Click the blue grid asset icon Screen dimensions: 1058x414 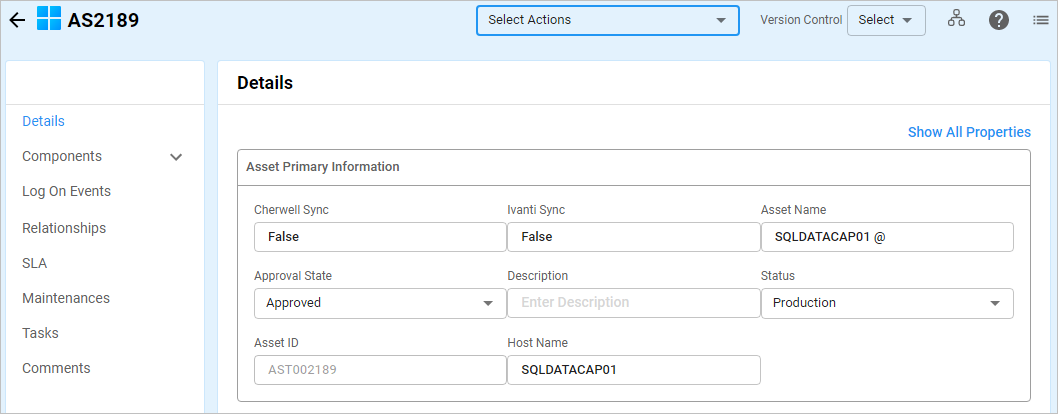click(49, 19)
